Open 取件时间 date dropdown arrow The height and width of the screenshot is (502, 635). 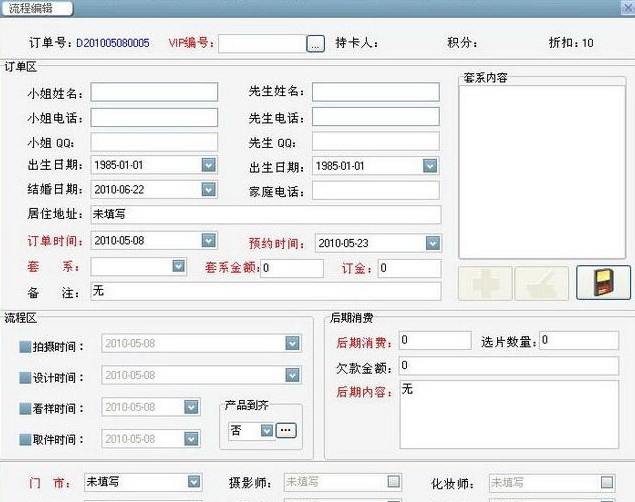tap(191, 439)
